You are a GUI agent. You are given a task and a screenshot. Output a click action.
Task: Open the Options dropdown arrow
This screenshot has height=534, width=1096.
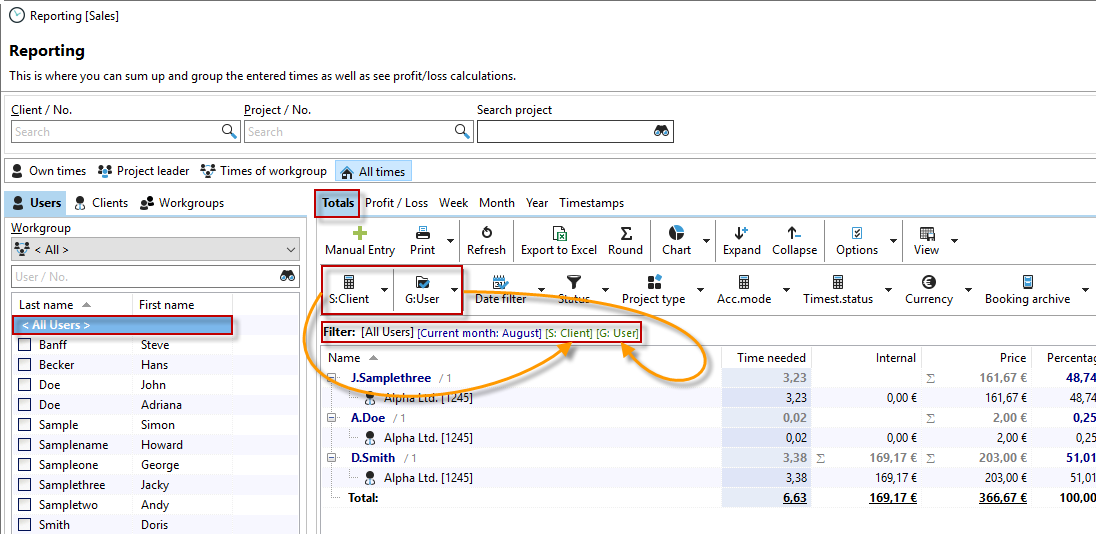click(891, 241)
